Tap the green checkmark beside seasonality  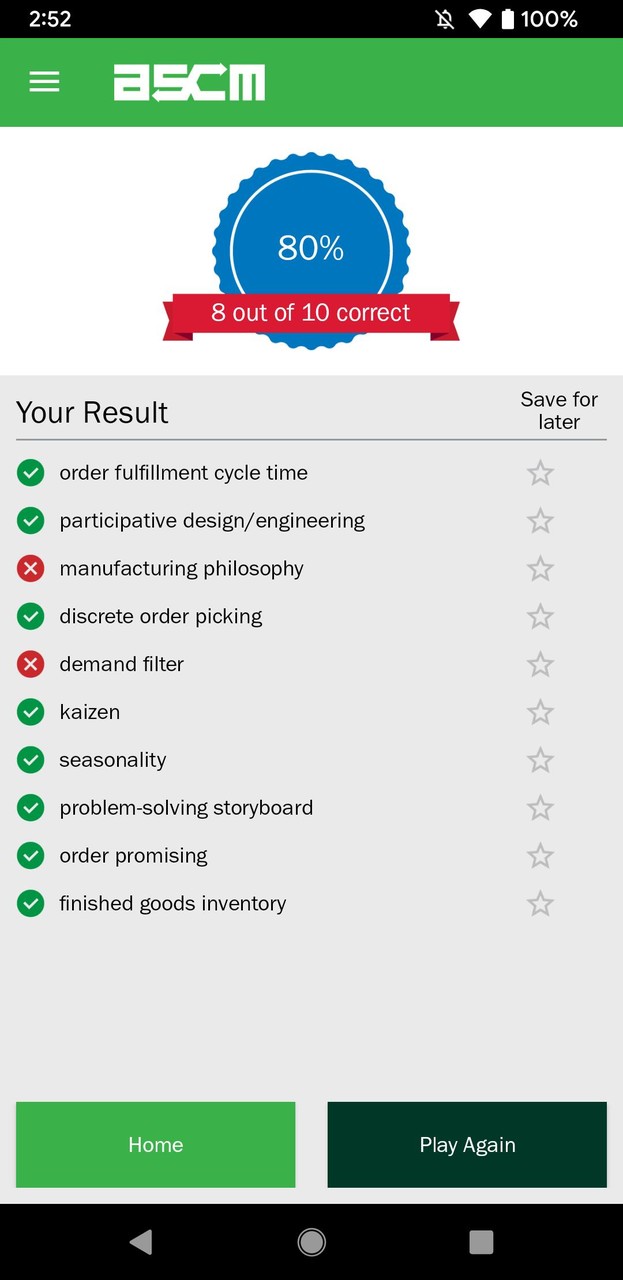click(x=30, y=760)
